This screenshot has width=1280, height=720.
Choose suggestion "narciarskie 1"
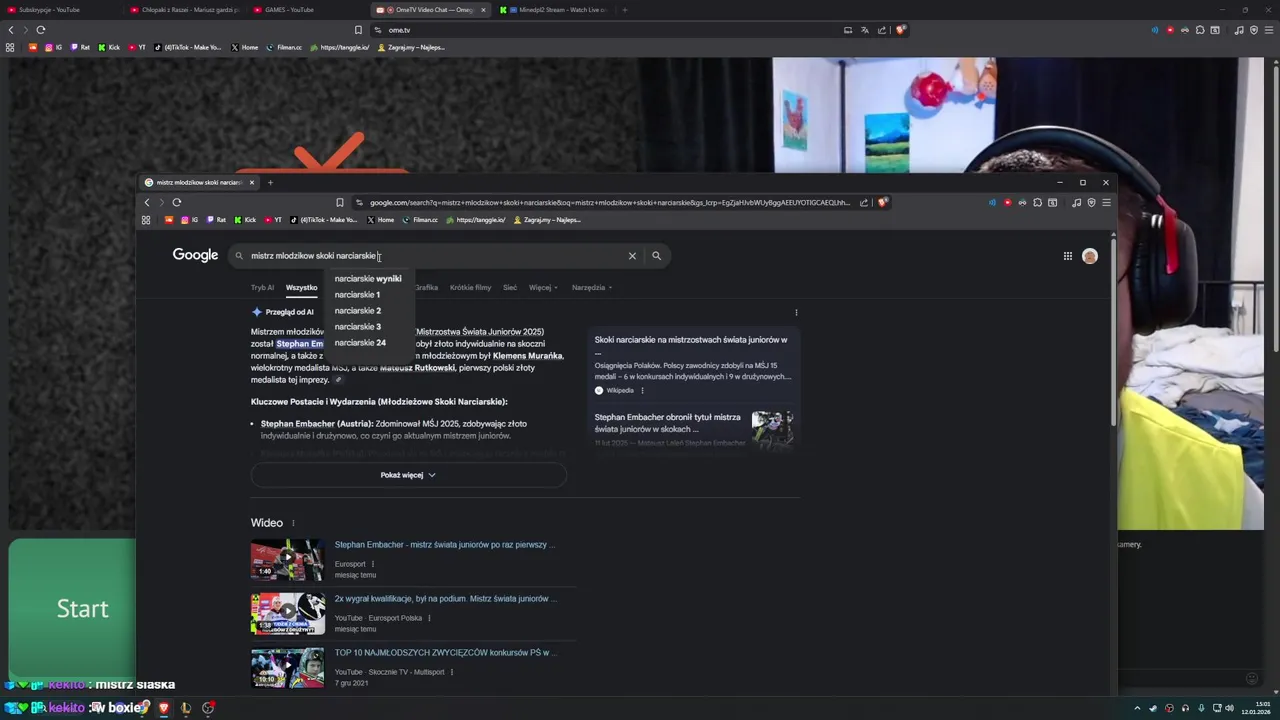pyautogui.click(x=368, y=295)
